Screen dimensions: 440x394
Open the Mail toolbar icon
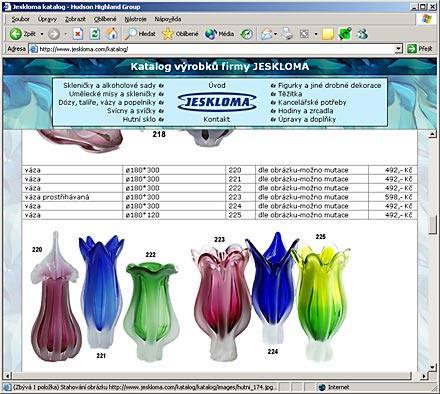[x=267, y=34]
